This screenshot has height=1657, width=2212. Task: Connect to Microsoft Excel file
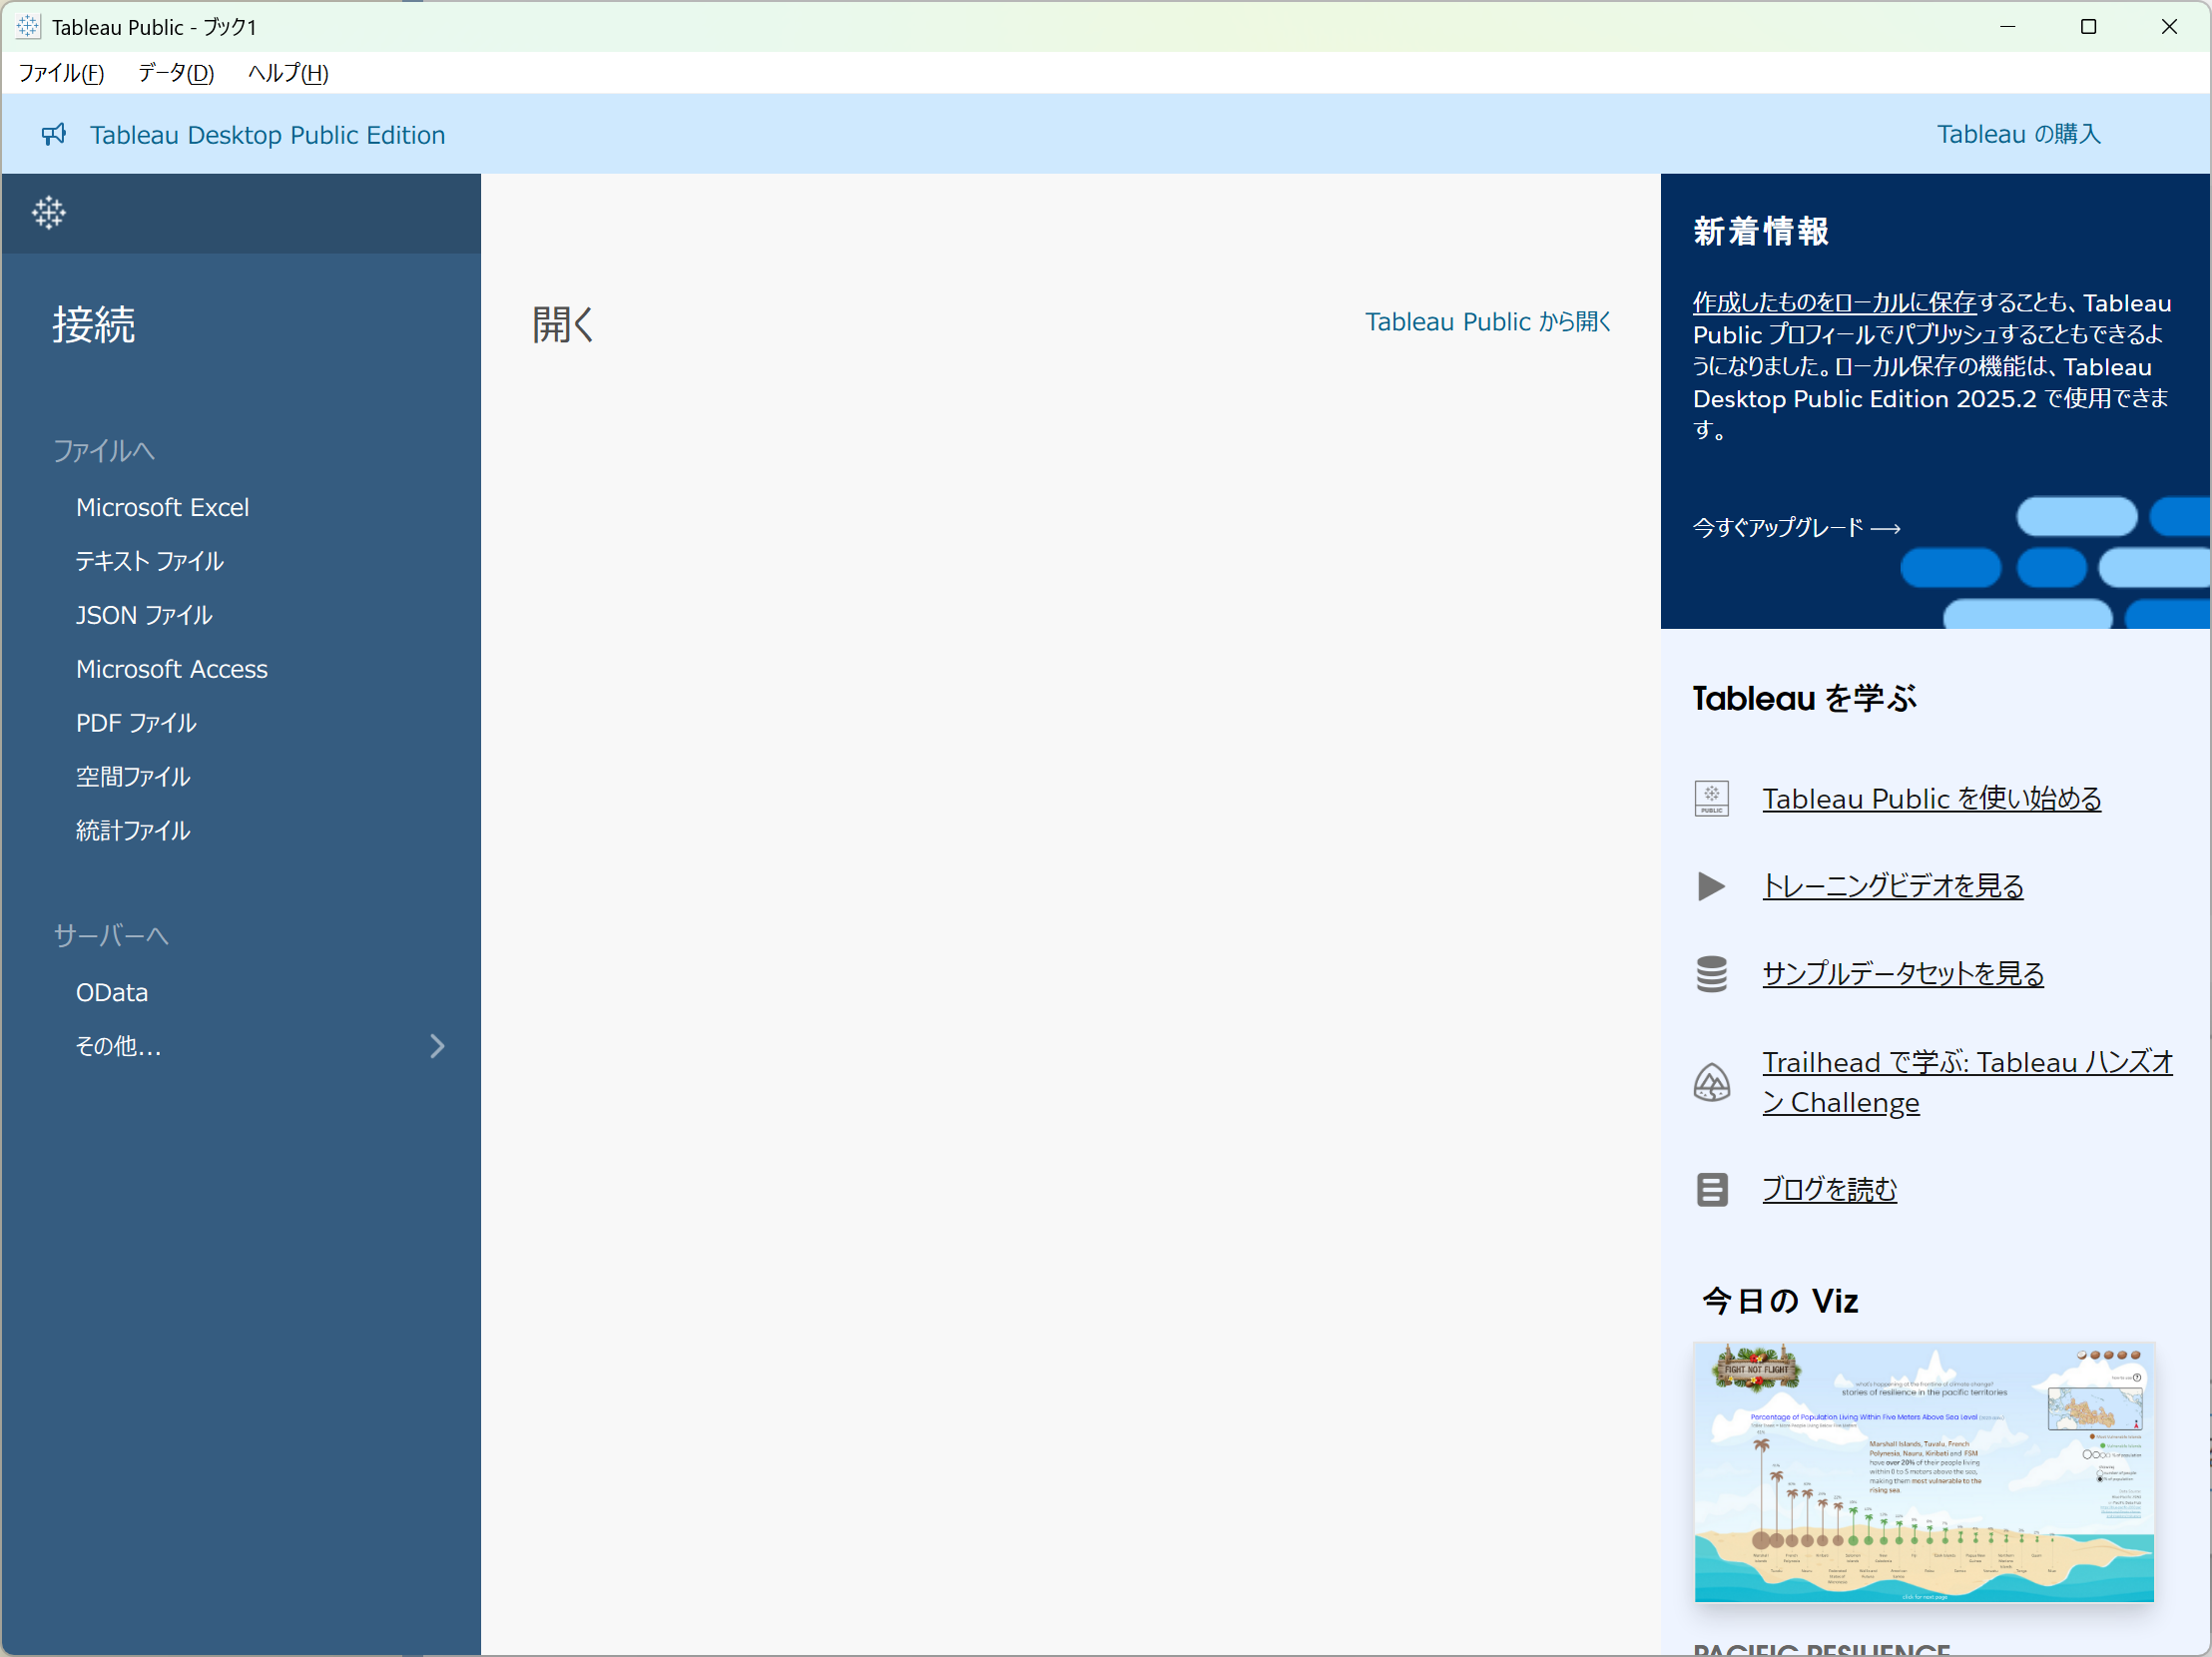pyautogui.click(x=162, y=507)
